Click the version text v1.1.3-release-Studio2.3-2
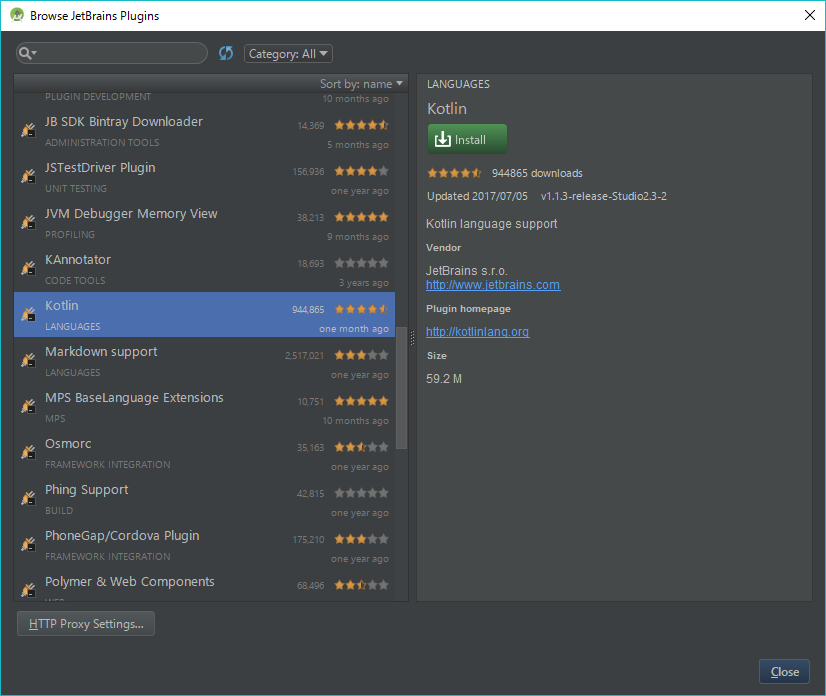The image size is (826, 696). tap(604, 196)
